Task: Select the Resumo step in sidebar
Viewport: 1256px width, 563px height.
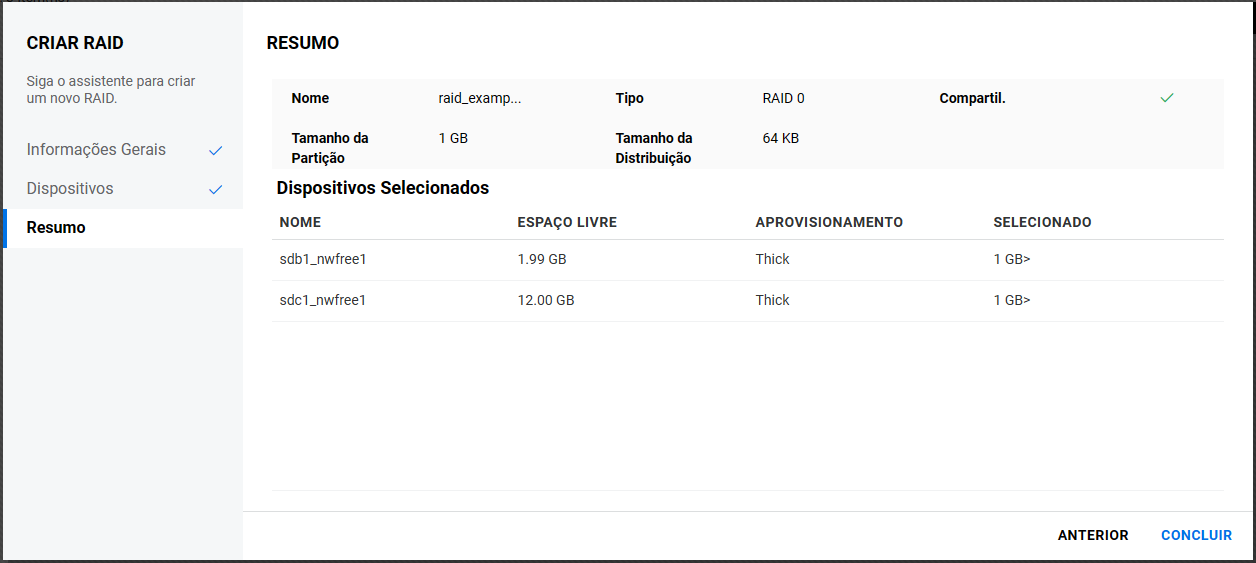Action: pos(56,228)
